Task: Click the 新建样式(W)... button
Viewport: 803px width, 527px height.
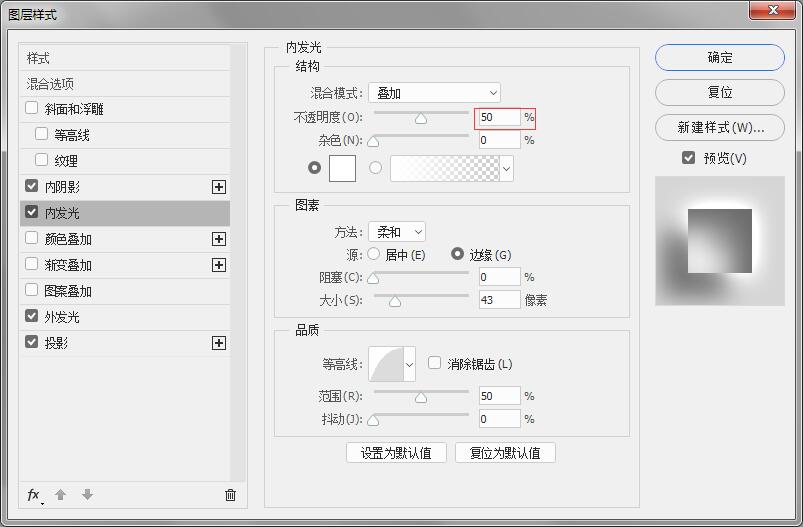Action: pyautogui.click(x=720, y=127)
